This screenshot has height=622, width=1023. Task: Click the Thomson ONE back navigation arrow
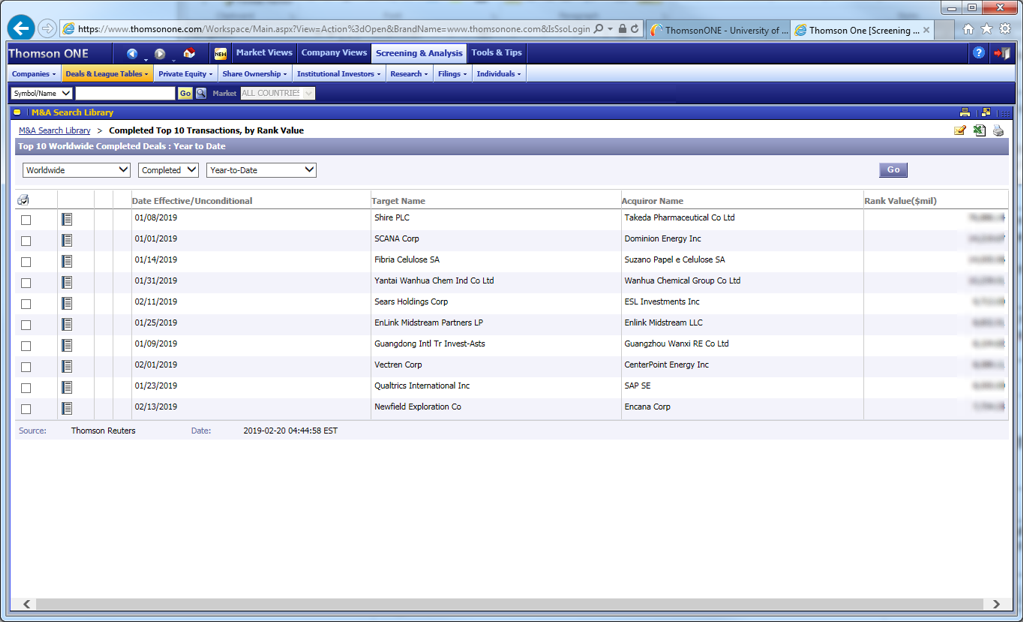[x=132, y=54]
